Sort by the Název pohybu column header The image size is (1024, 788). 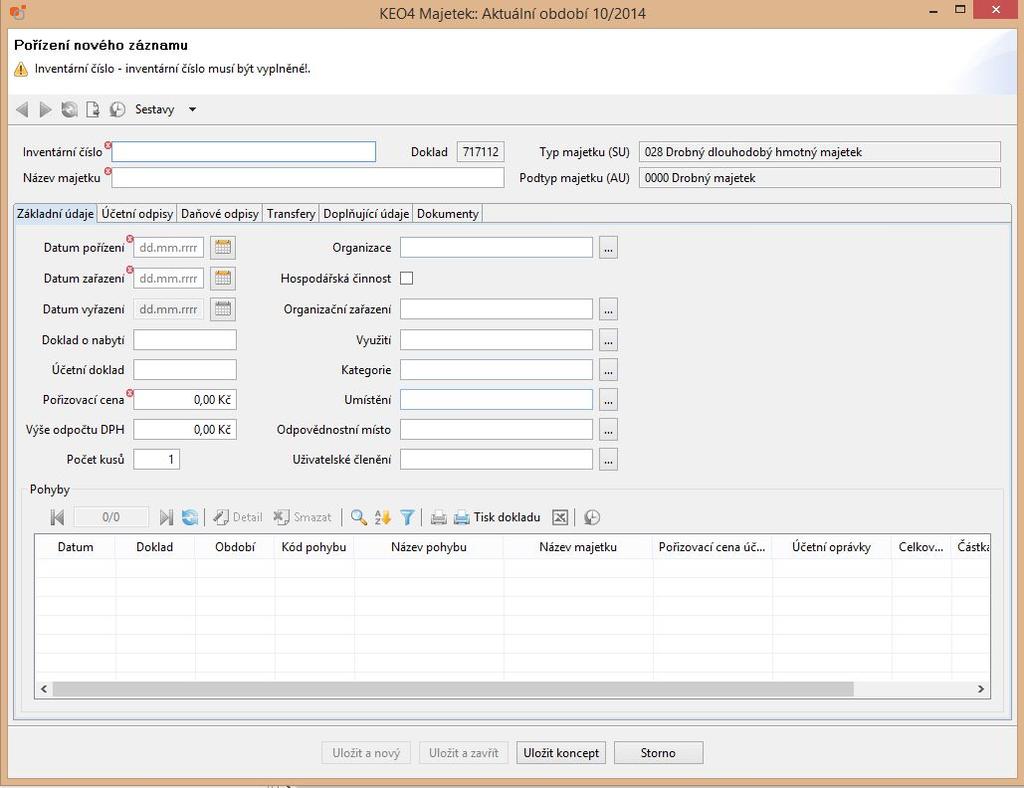pyautogui.click(x=428, y=547)
